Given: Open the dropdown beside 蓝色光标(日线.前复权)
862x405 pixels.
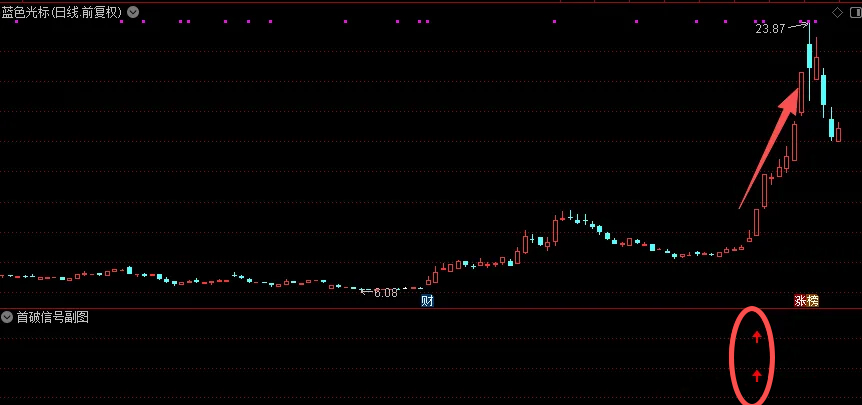Looking at the screenshot, I should point(132,12).
